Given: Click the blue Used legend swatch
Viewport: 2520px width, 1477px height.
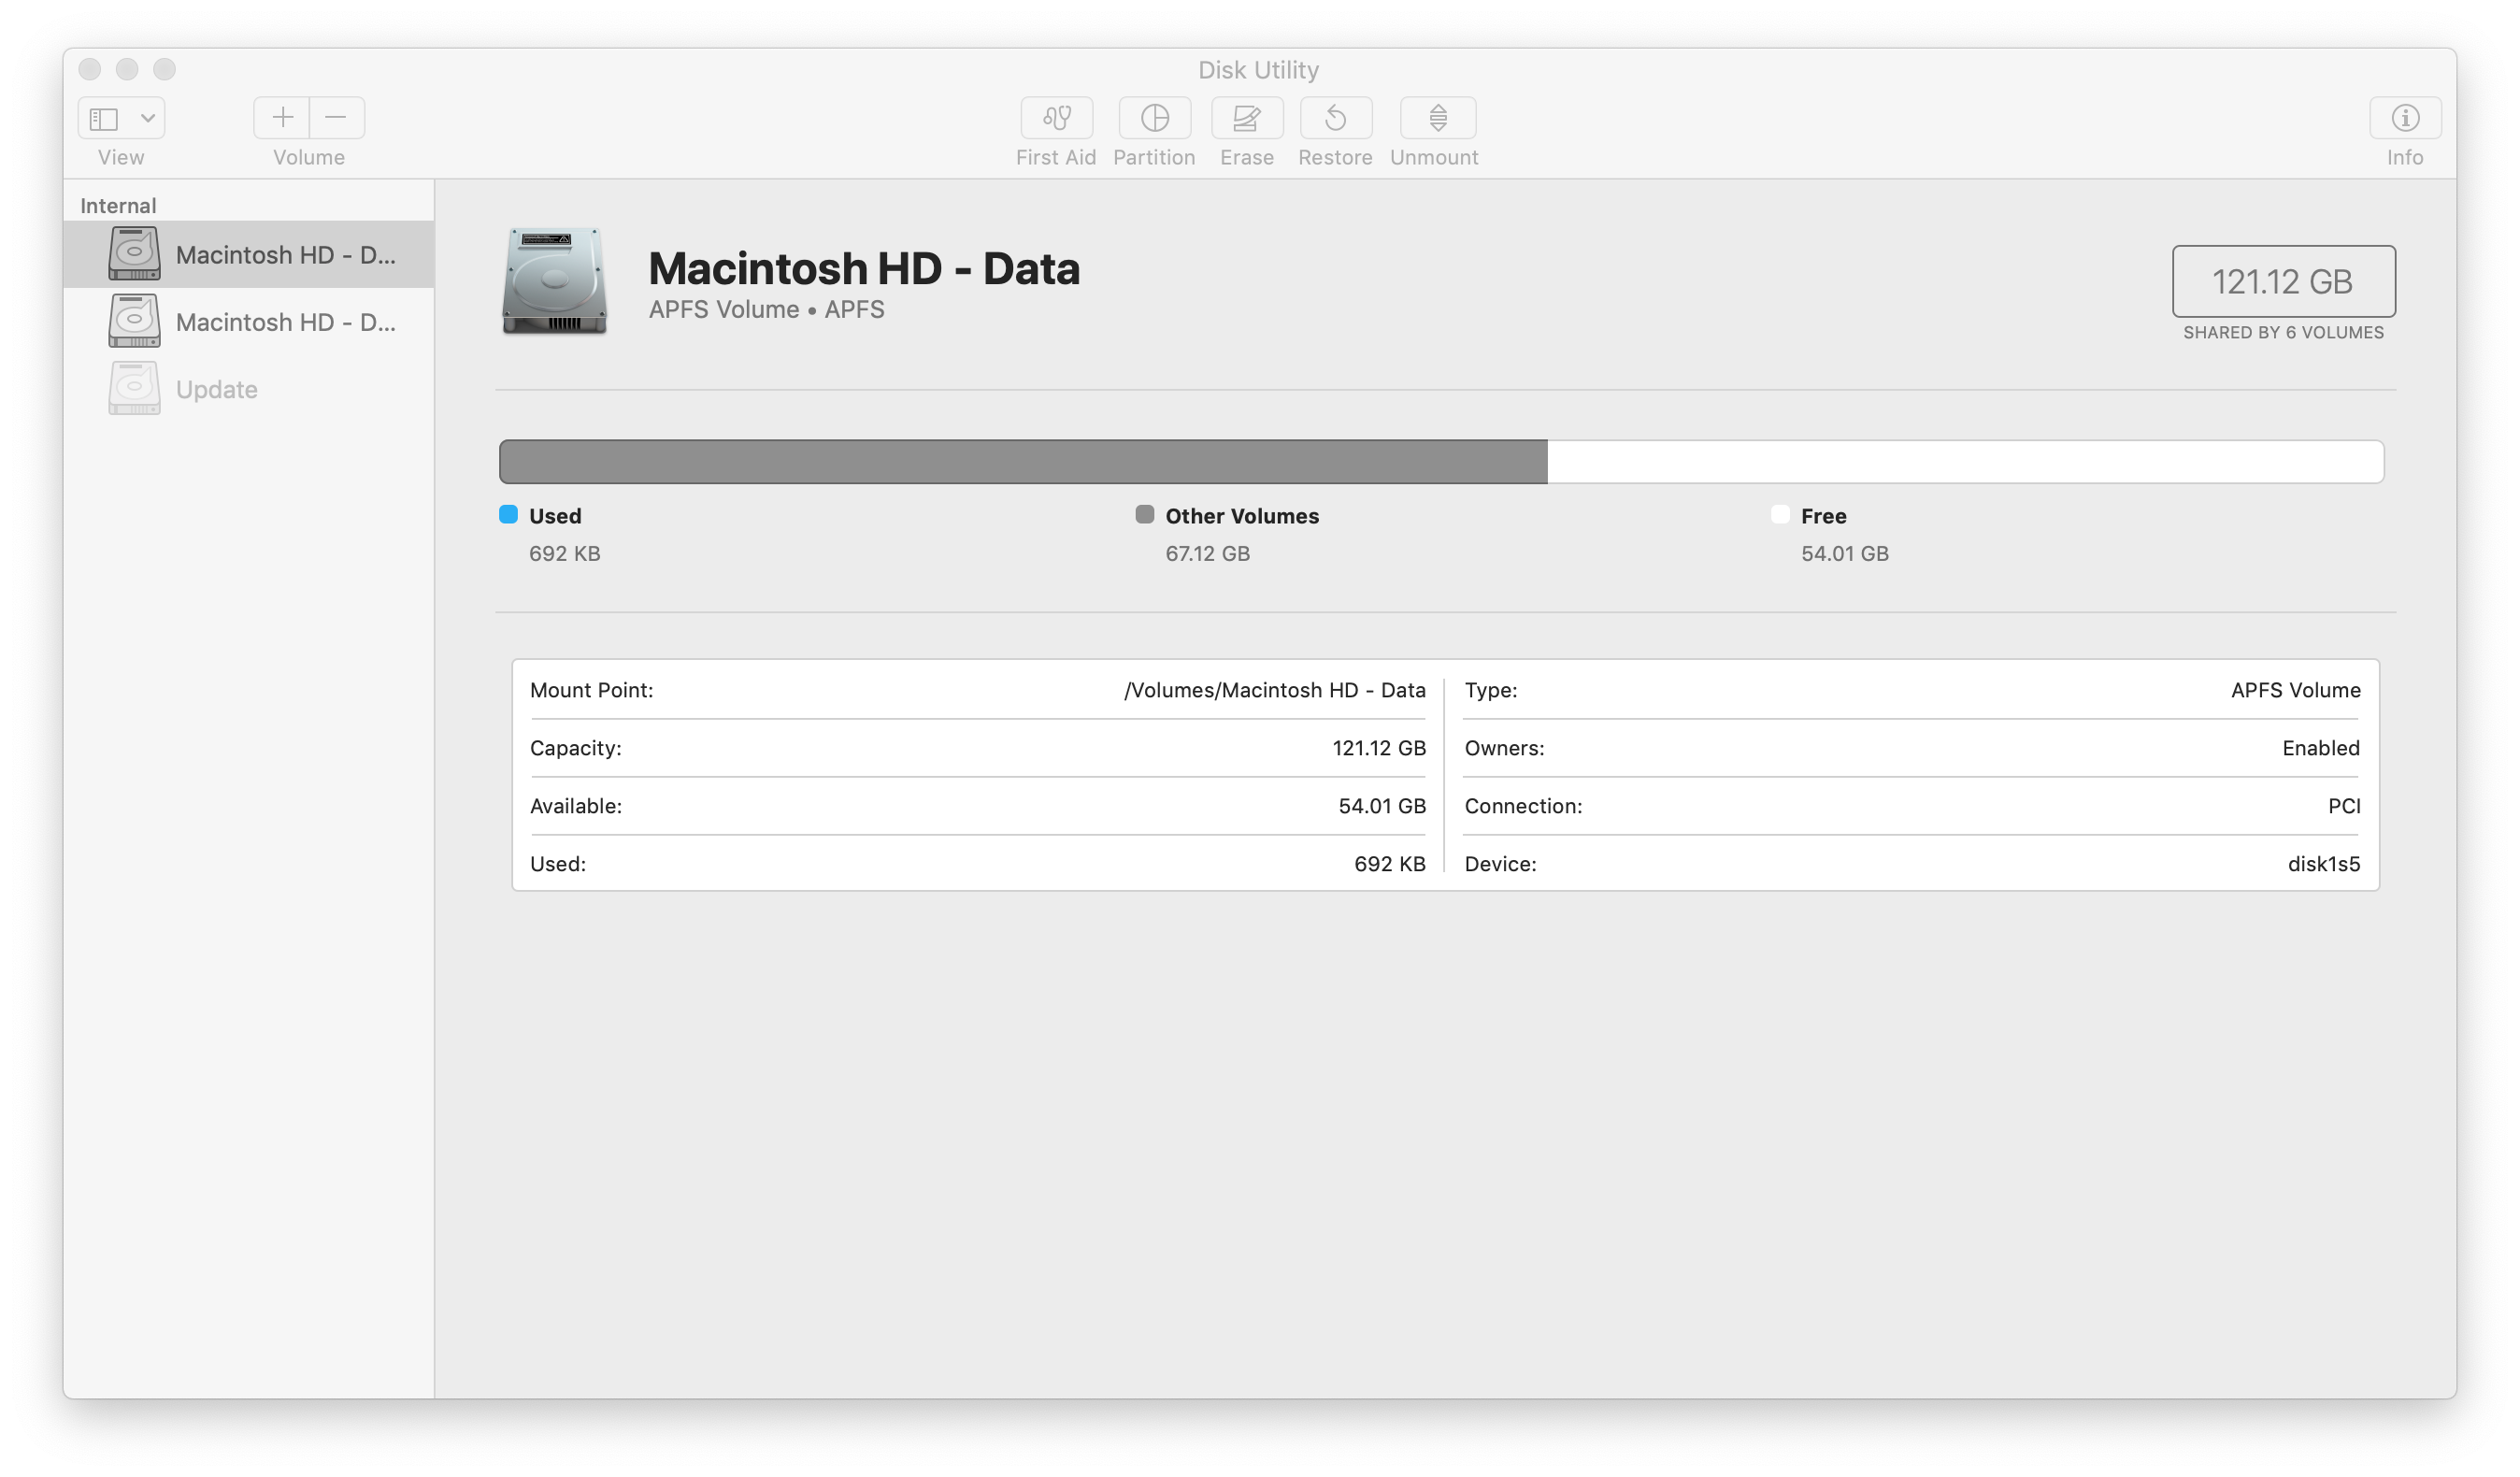Looking at the screenshot, I should pyautogui.click(x=508, y=515).
